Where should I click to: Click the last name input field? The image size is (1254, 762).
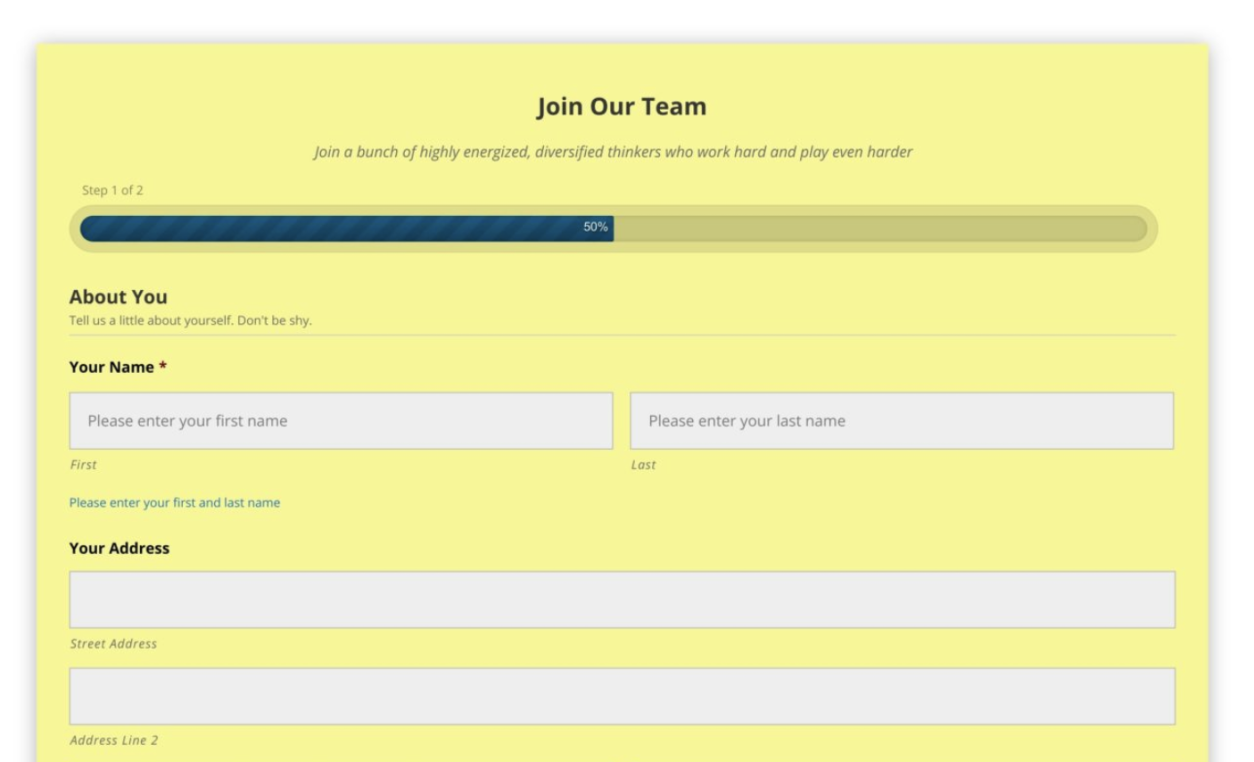(901, 421)
